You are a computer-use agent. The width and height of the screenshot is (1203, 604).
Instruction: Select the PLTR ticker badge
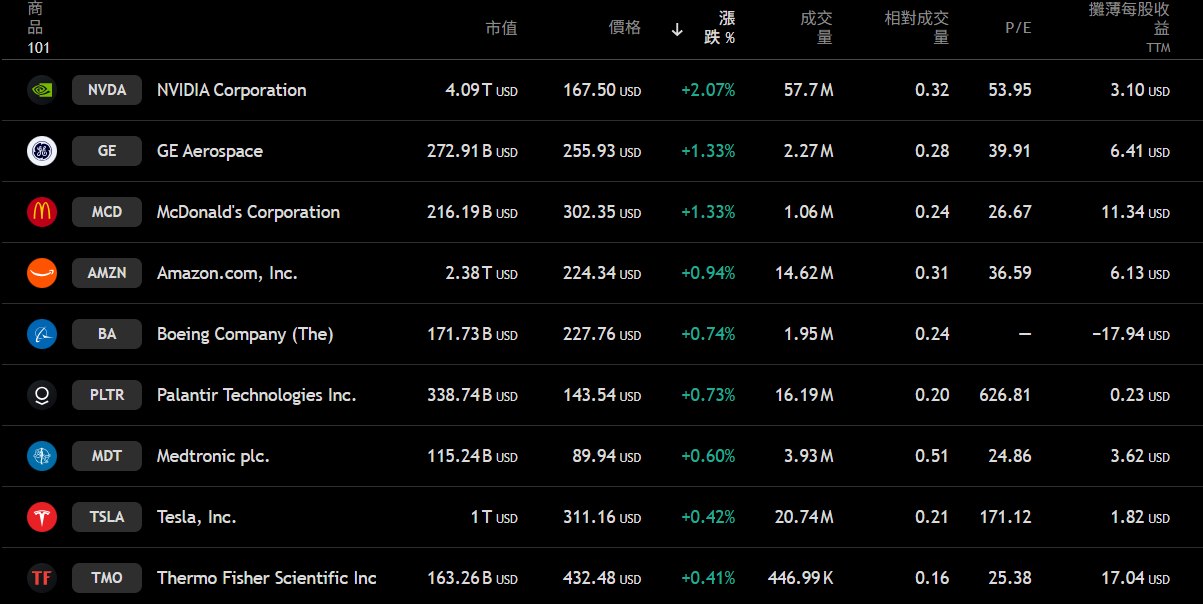click(x=107, y=395)
